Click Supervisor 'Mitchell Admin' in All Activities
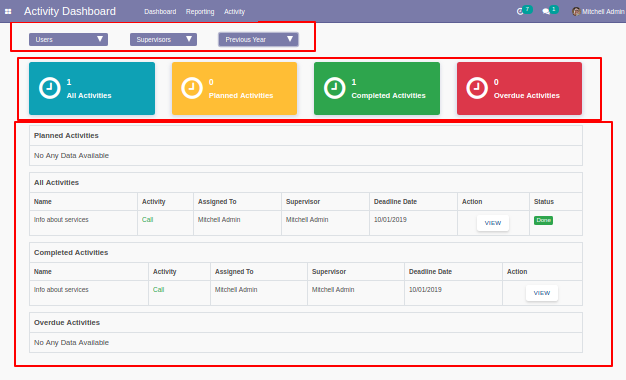 tap(307, 220)
